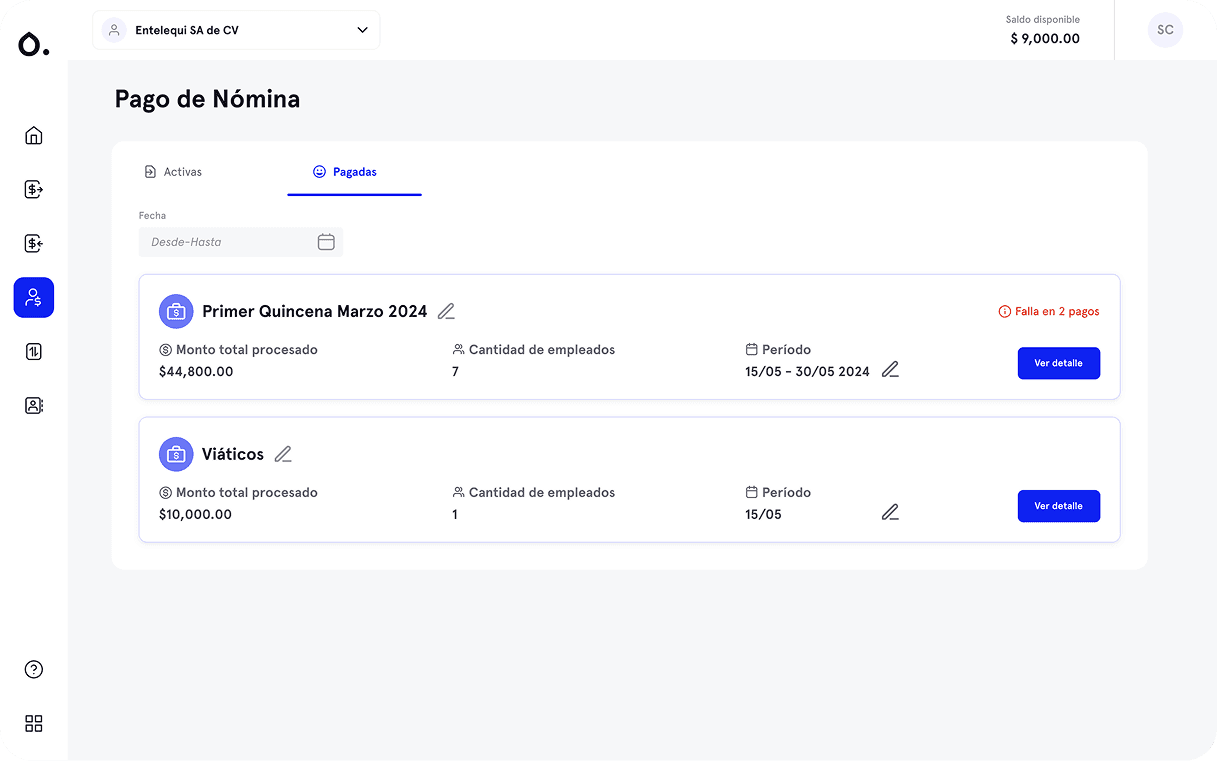
Task: Open the Falla en 2 pagos alert
Action: pyautogui.click(x=1048, y=311)
